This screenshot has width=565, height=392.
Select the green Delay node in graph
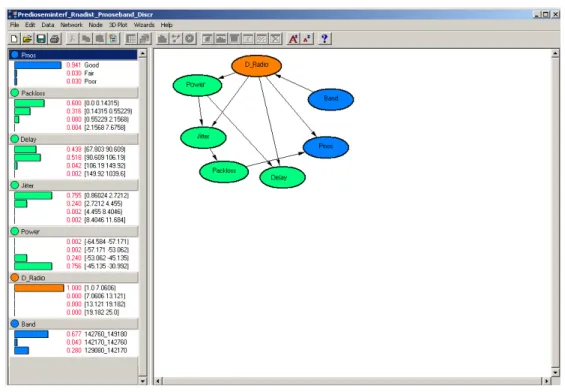[x=282, y=177]
